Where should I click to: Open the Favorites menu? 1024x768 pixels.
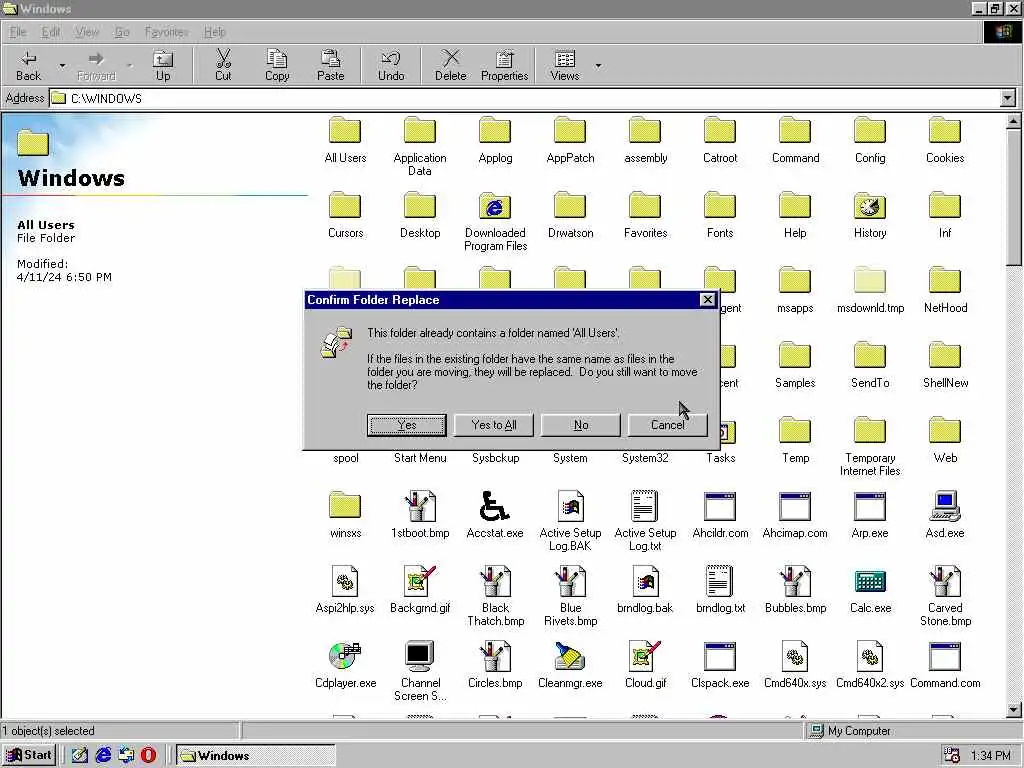(x=166, y=32)
